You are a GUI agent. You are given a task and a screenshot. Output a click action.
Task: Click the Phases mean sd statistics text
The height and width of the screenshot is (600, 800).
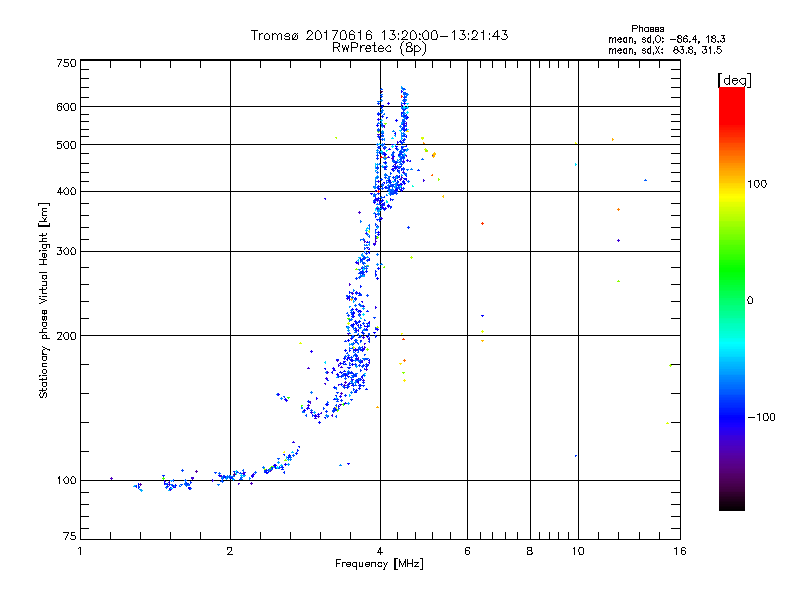666,40
